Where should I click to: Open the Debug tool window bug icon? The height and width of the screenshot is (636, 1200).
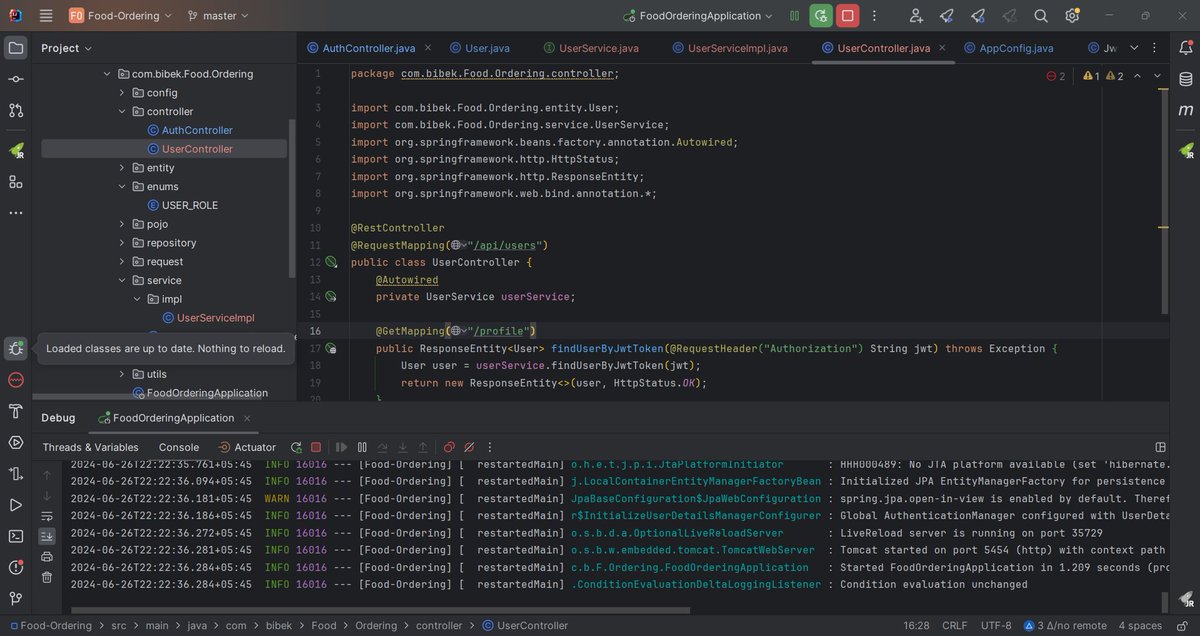pos(16,348)
